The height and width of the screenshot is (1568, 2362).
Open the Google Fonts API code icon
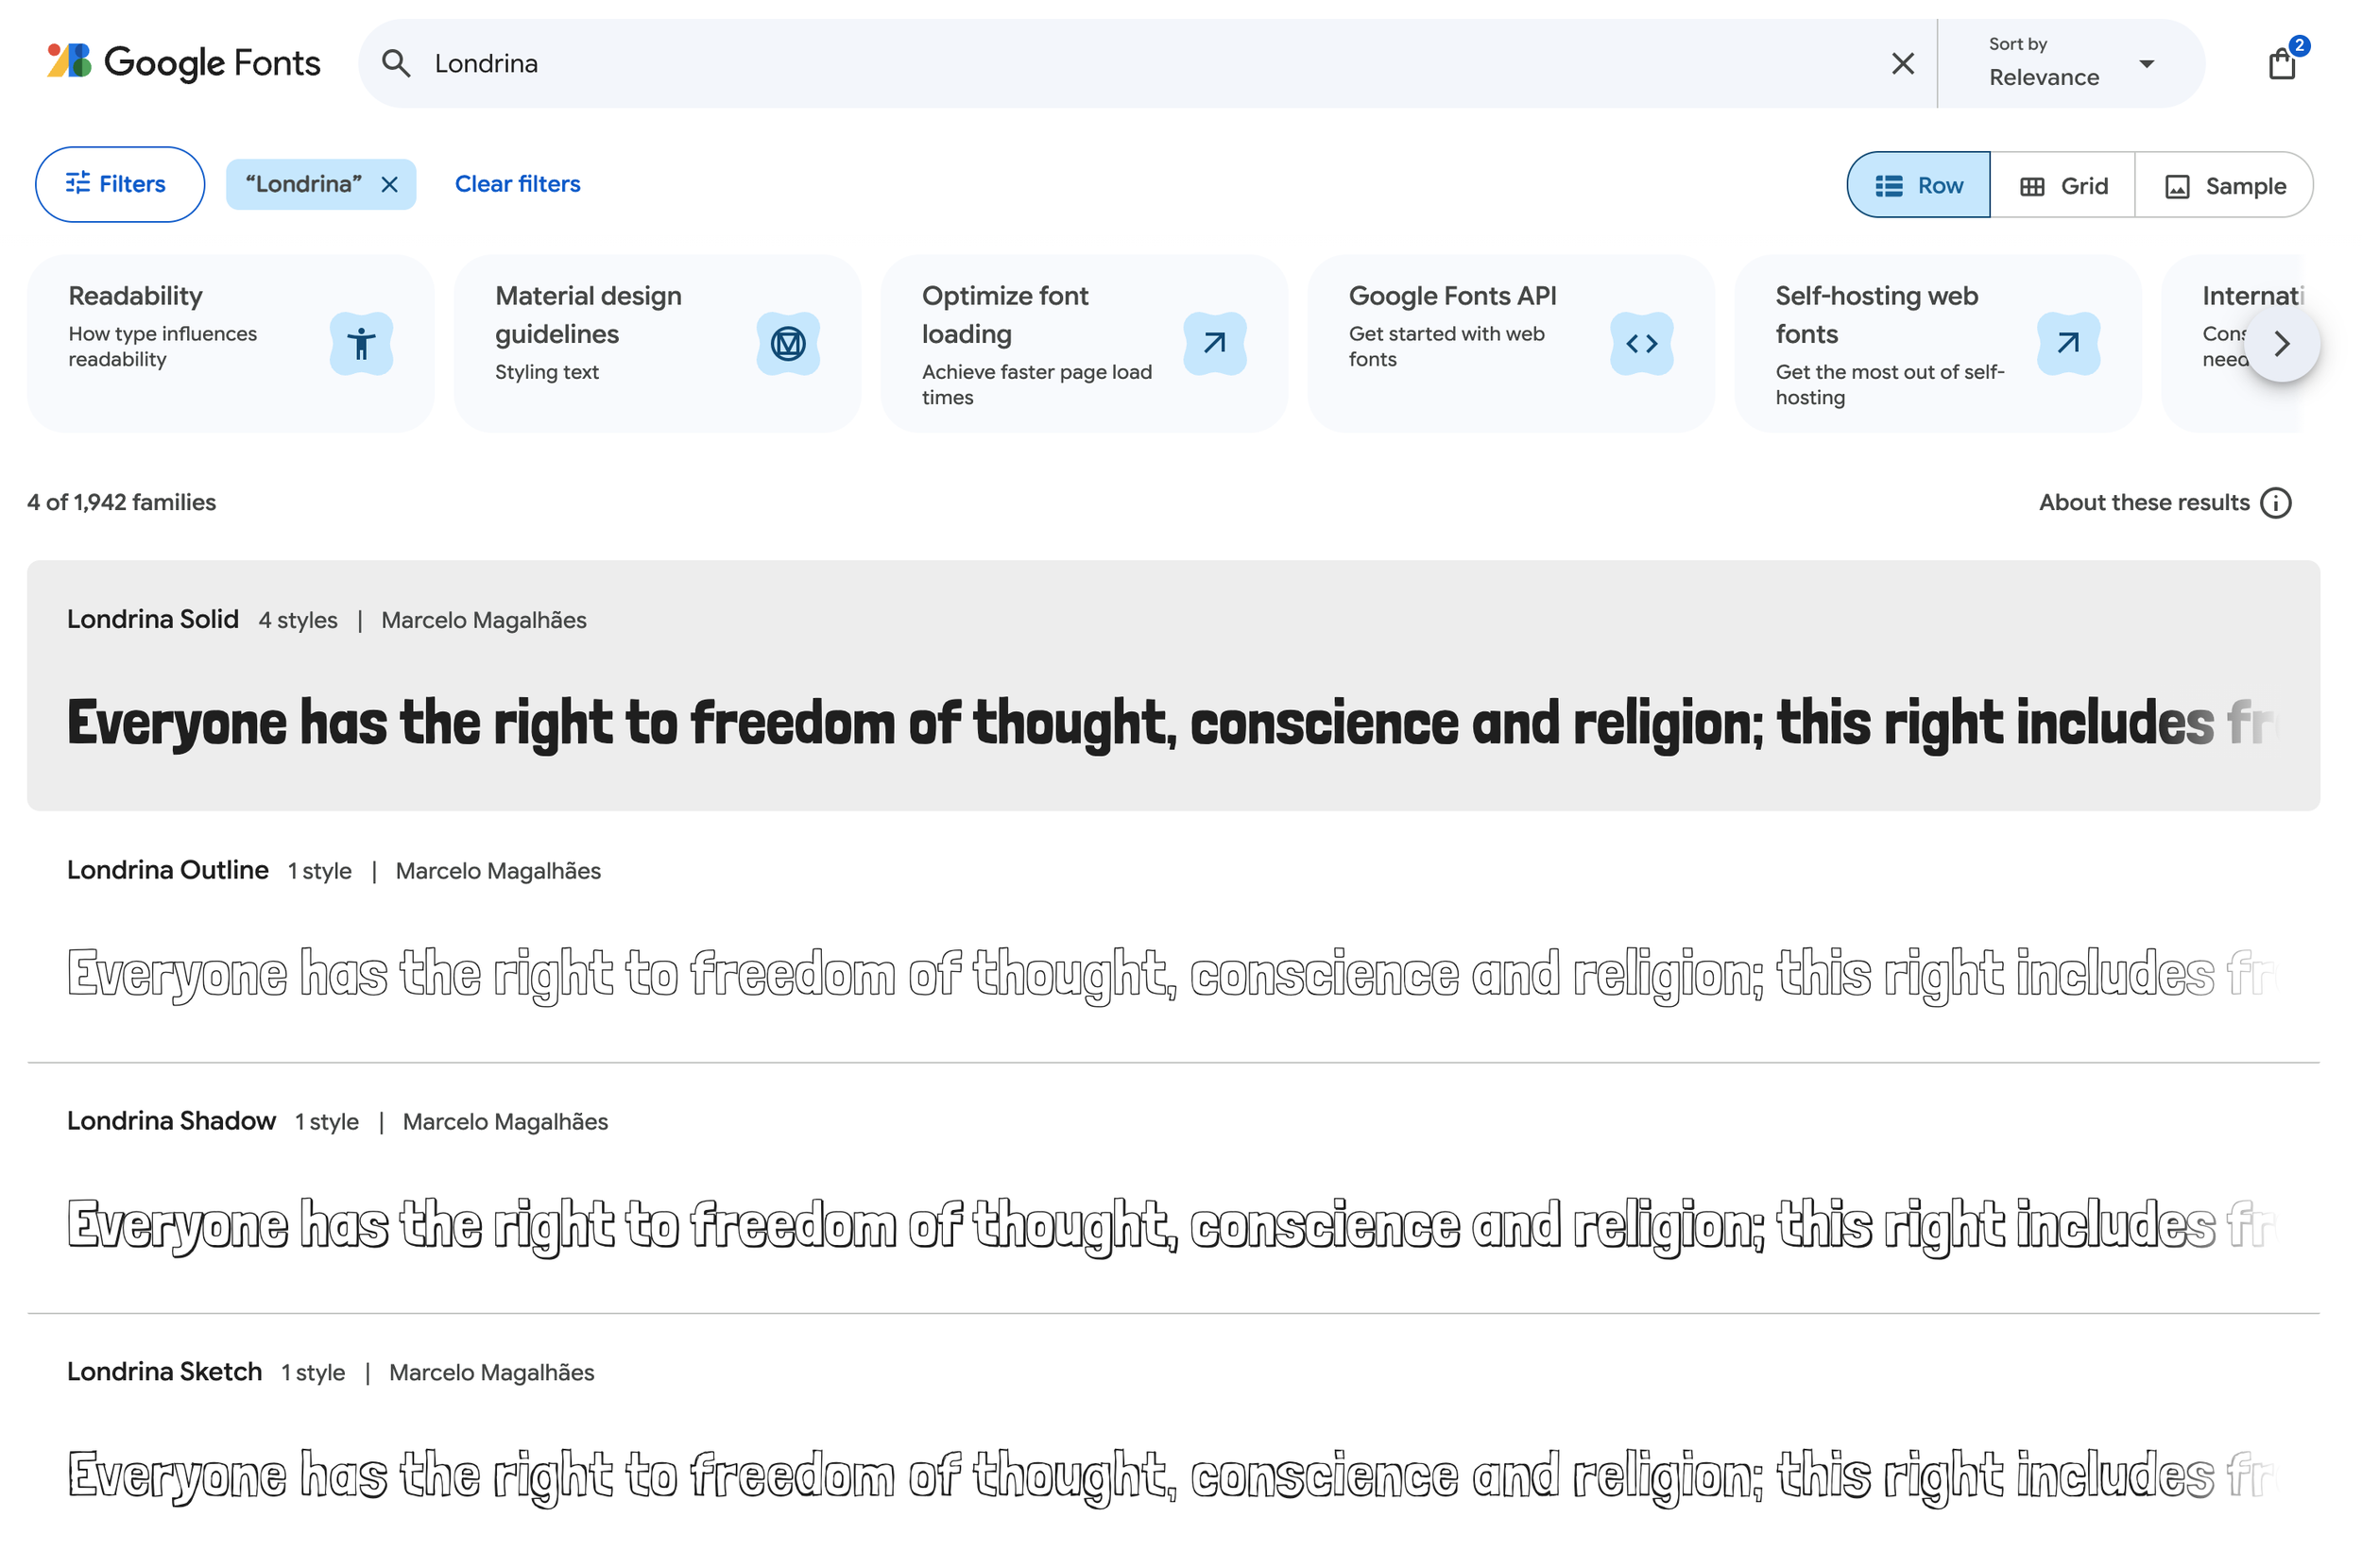pos(1641,344)
